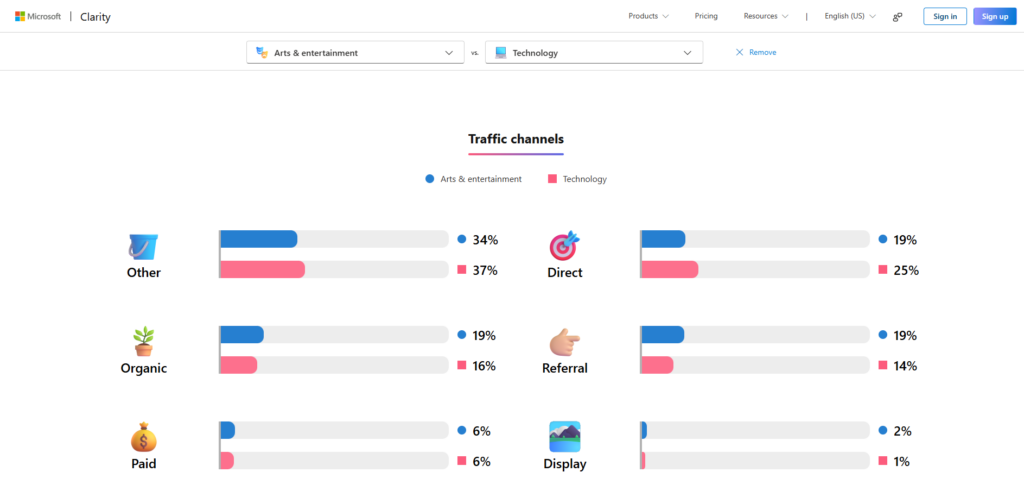Go to the Pricing page
Image resolution: width=1024 pixels, height=491 pixels.
706,16
